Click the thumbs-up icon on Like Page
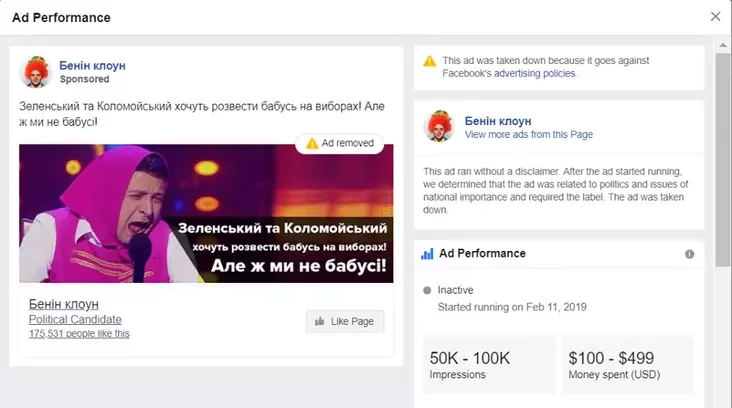Screen dimensions: 732x408 (320, 321)
